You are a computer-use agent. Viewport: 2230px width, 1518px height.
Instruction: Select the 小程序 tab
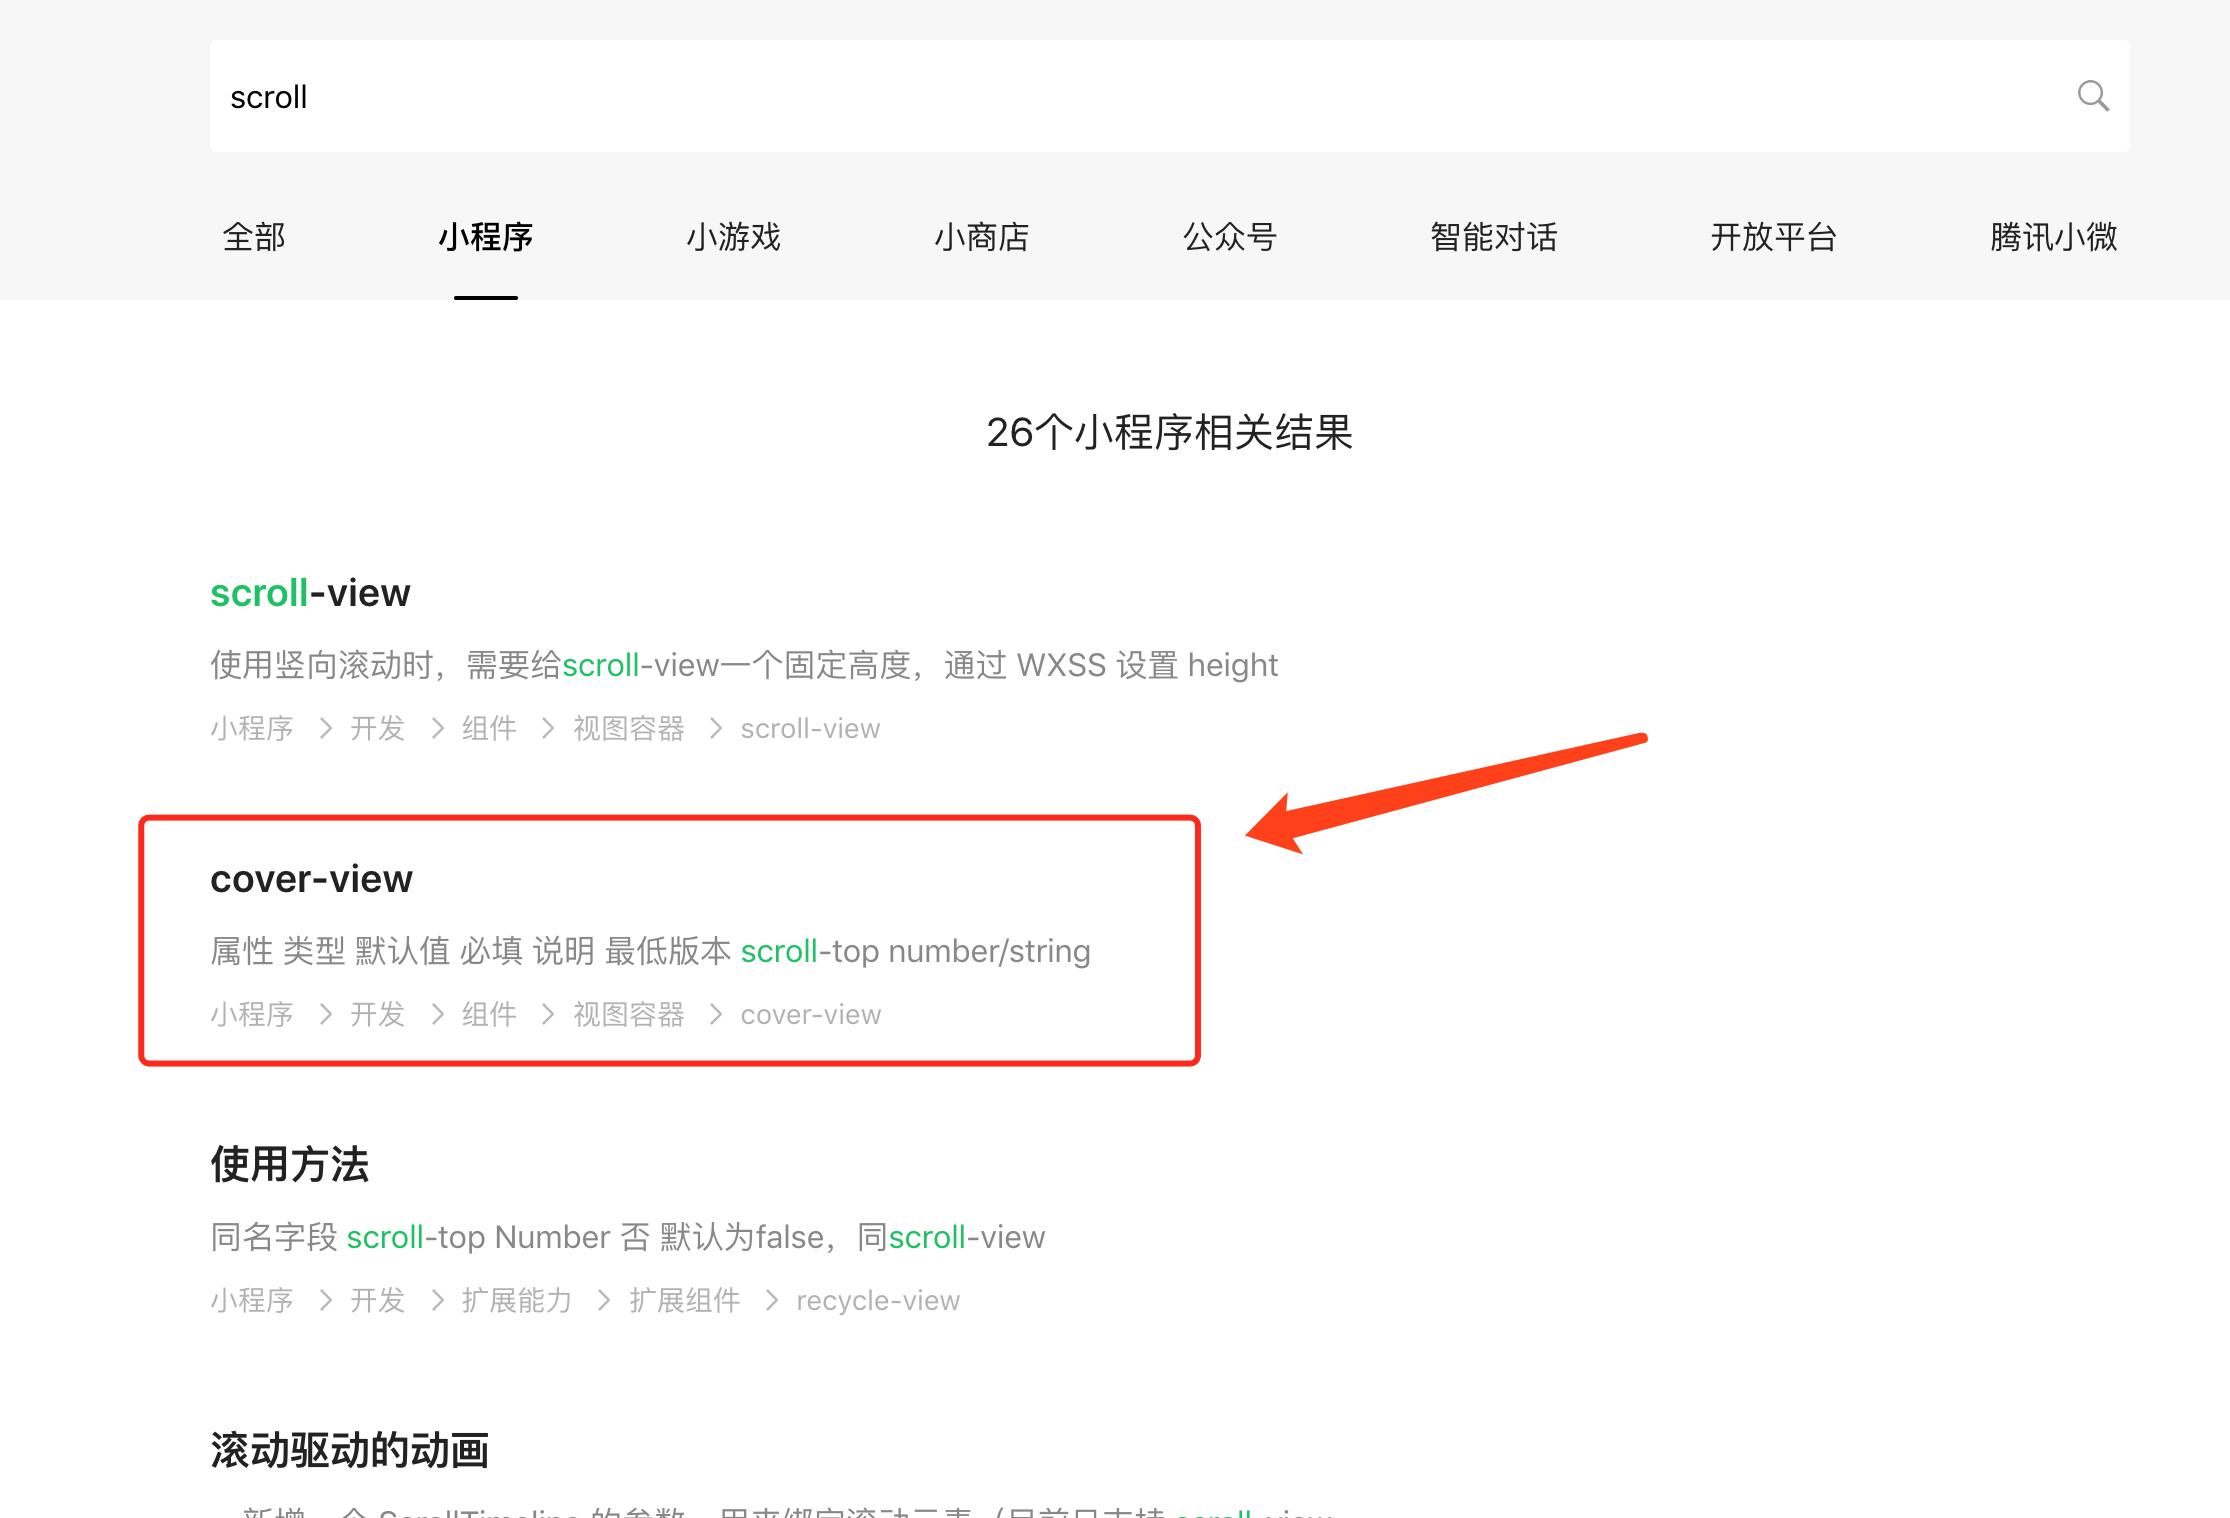486,237
